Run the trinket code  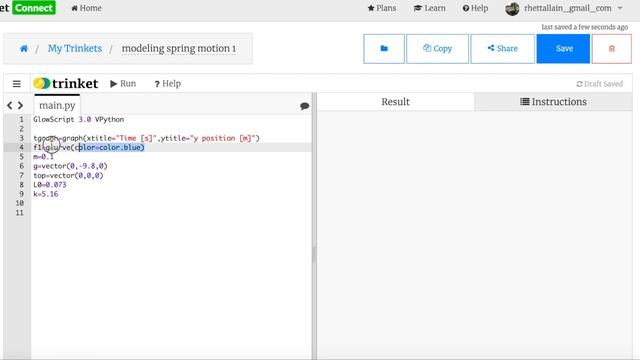(x=123, y=83)
